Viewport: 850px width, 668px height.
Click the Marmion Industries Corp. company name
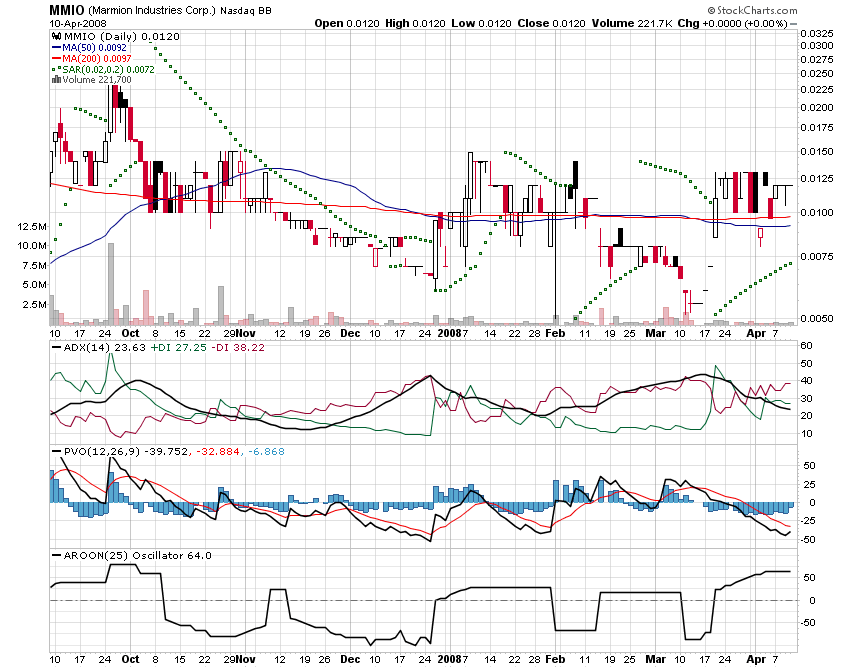[152, 11]
